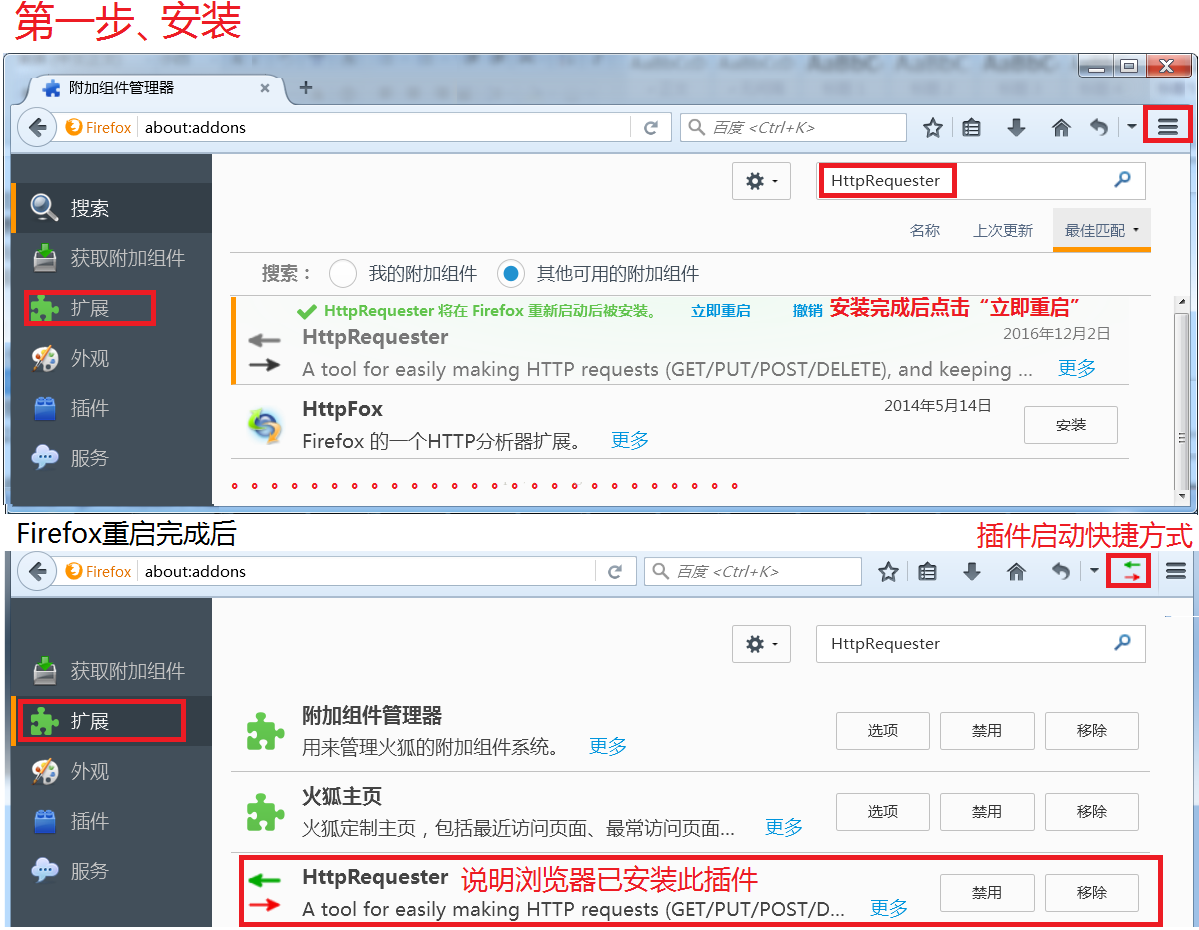1199x930 pixels.
Task: Select 扩展 in the upper sidebar
Action: tap(112, 307)
